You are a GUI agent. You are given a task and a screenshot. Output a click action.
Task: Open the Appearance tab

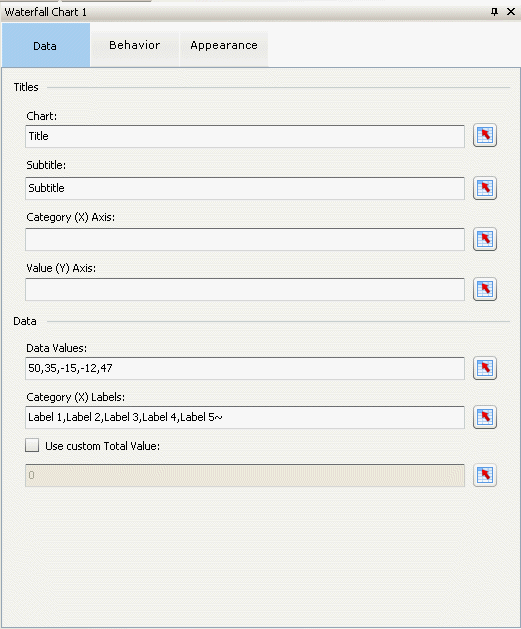coord(224,45)
